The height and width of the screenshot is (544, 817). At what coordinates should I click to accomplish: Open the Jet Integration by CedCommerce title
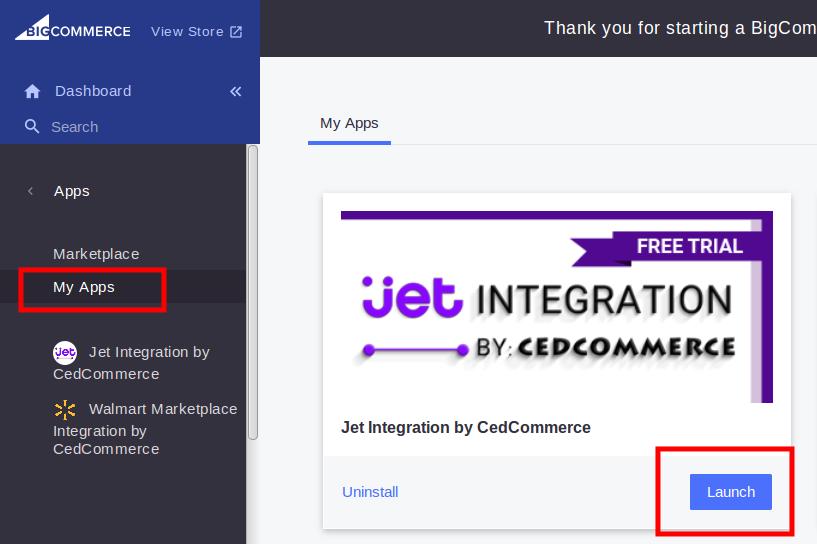coord(466,427)
